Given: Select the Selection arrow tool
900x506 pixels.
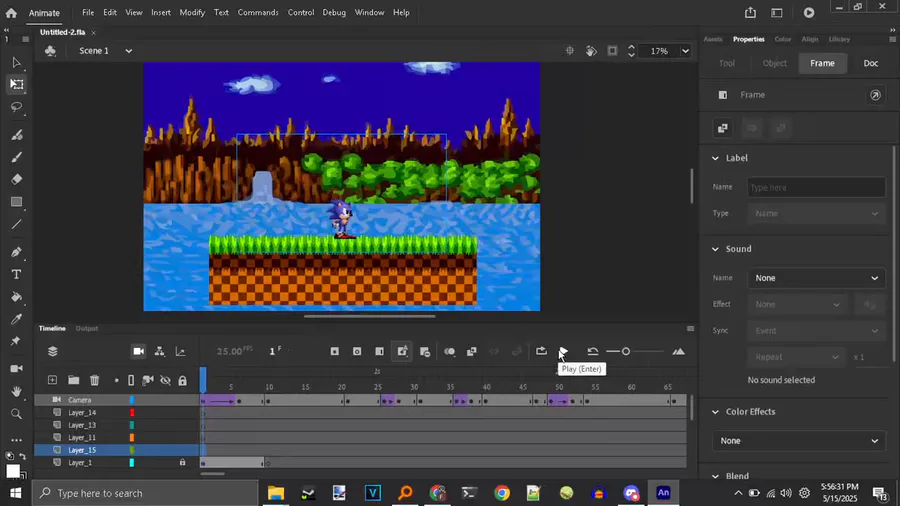Looking at the screenshot, I should point(16,62).
